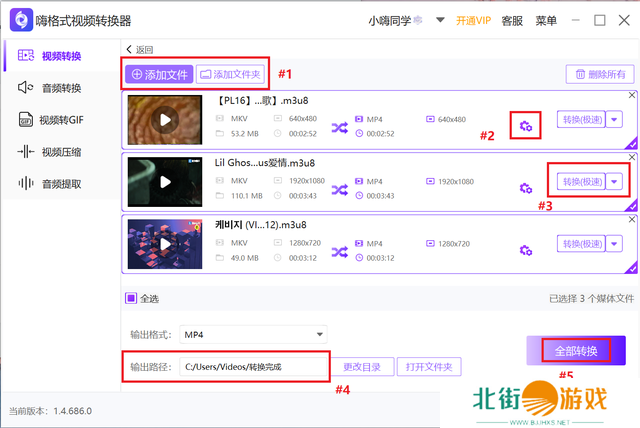Click the gear icon on the 케비지 file row
This screenshot has height=428, width=640.
point(526,249)
